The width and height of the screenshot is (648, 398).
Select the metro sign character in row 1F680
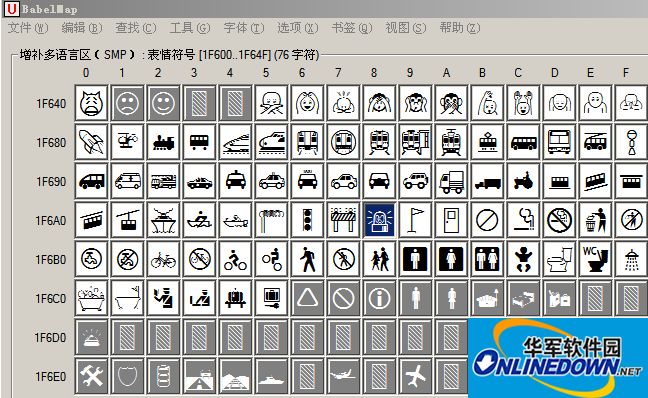tap(343, 142)
